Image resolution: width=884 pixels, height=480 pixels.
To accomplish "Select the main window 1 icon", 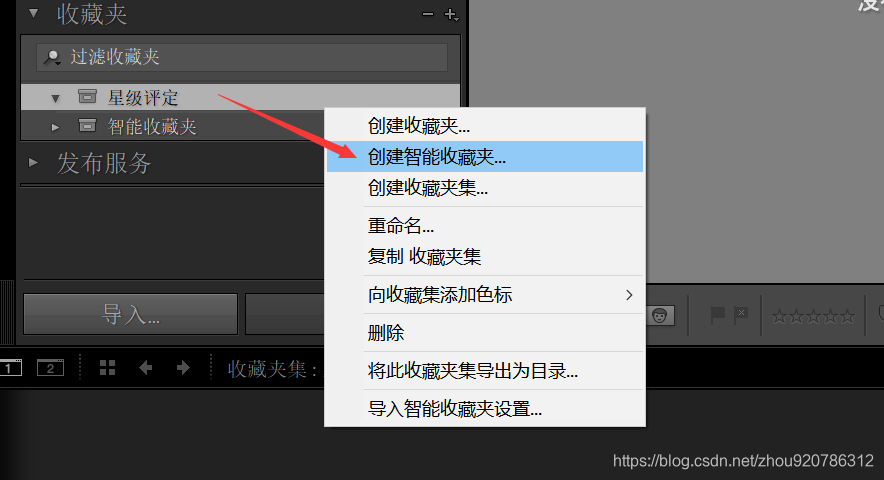I will [10, 368].
